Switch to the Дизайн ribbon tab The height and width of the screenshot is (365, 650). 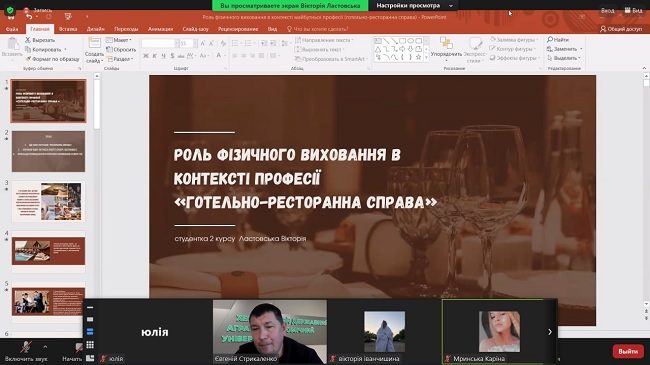96,29
